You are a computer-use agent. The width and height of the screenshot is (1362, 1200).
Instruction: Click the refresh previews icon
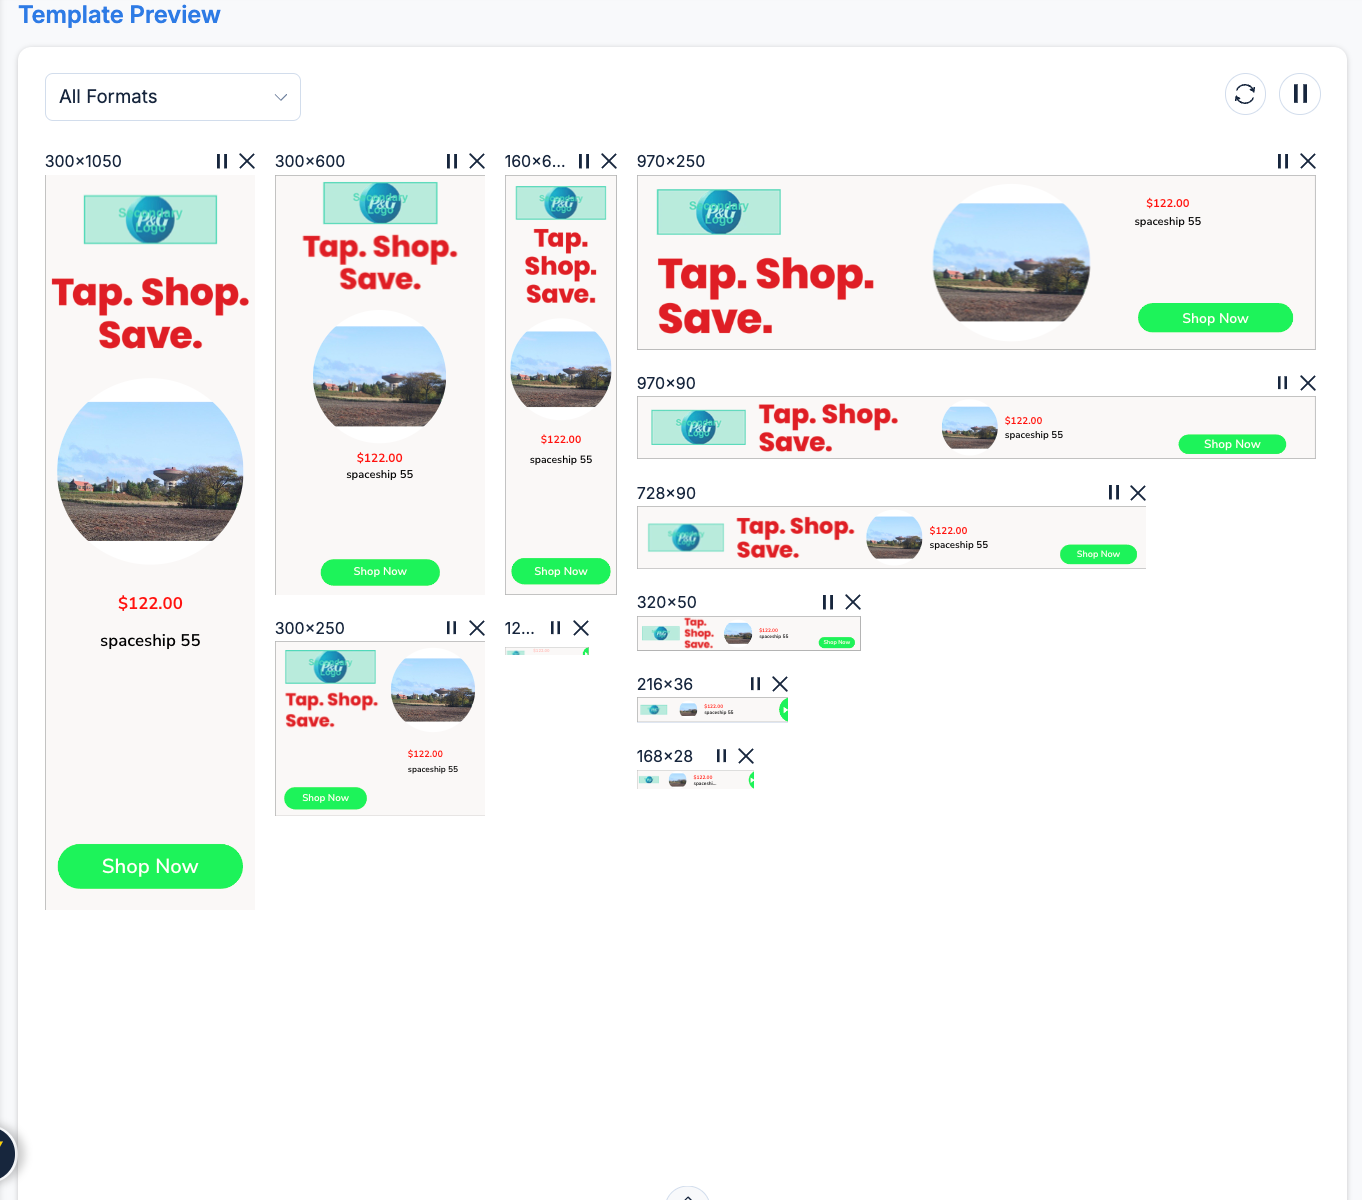coord(1245,94)
